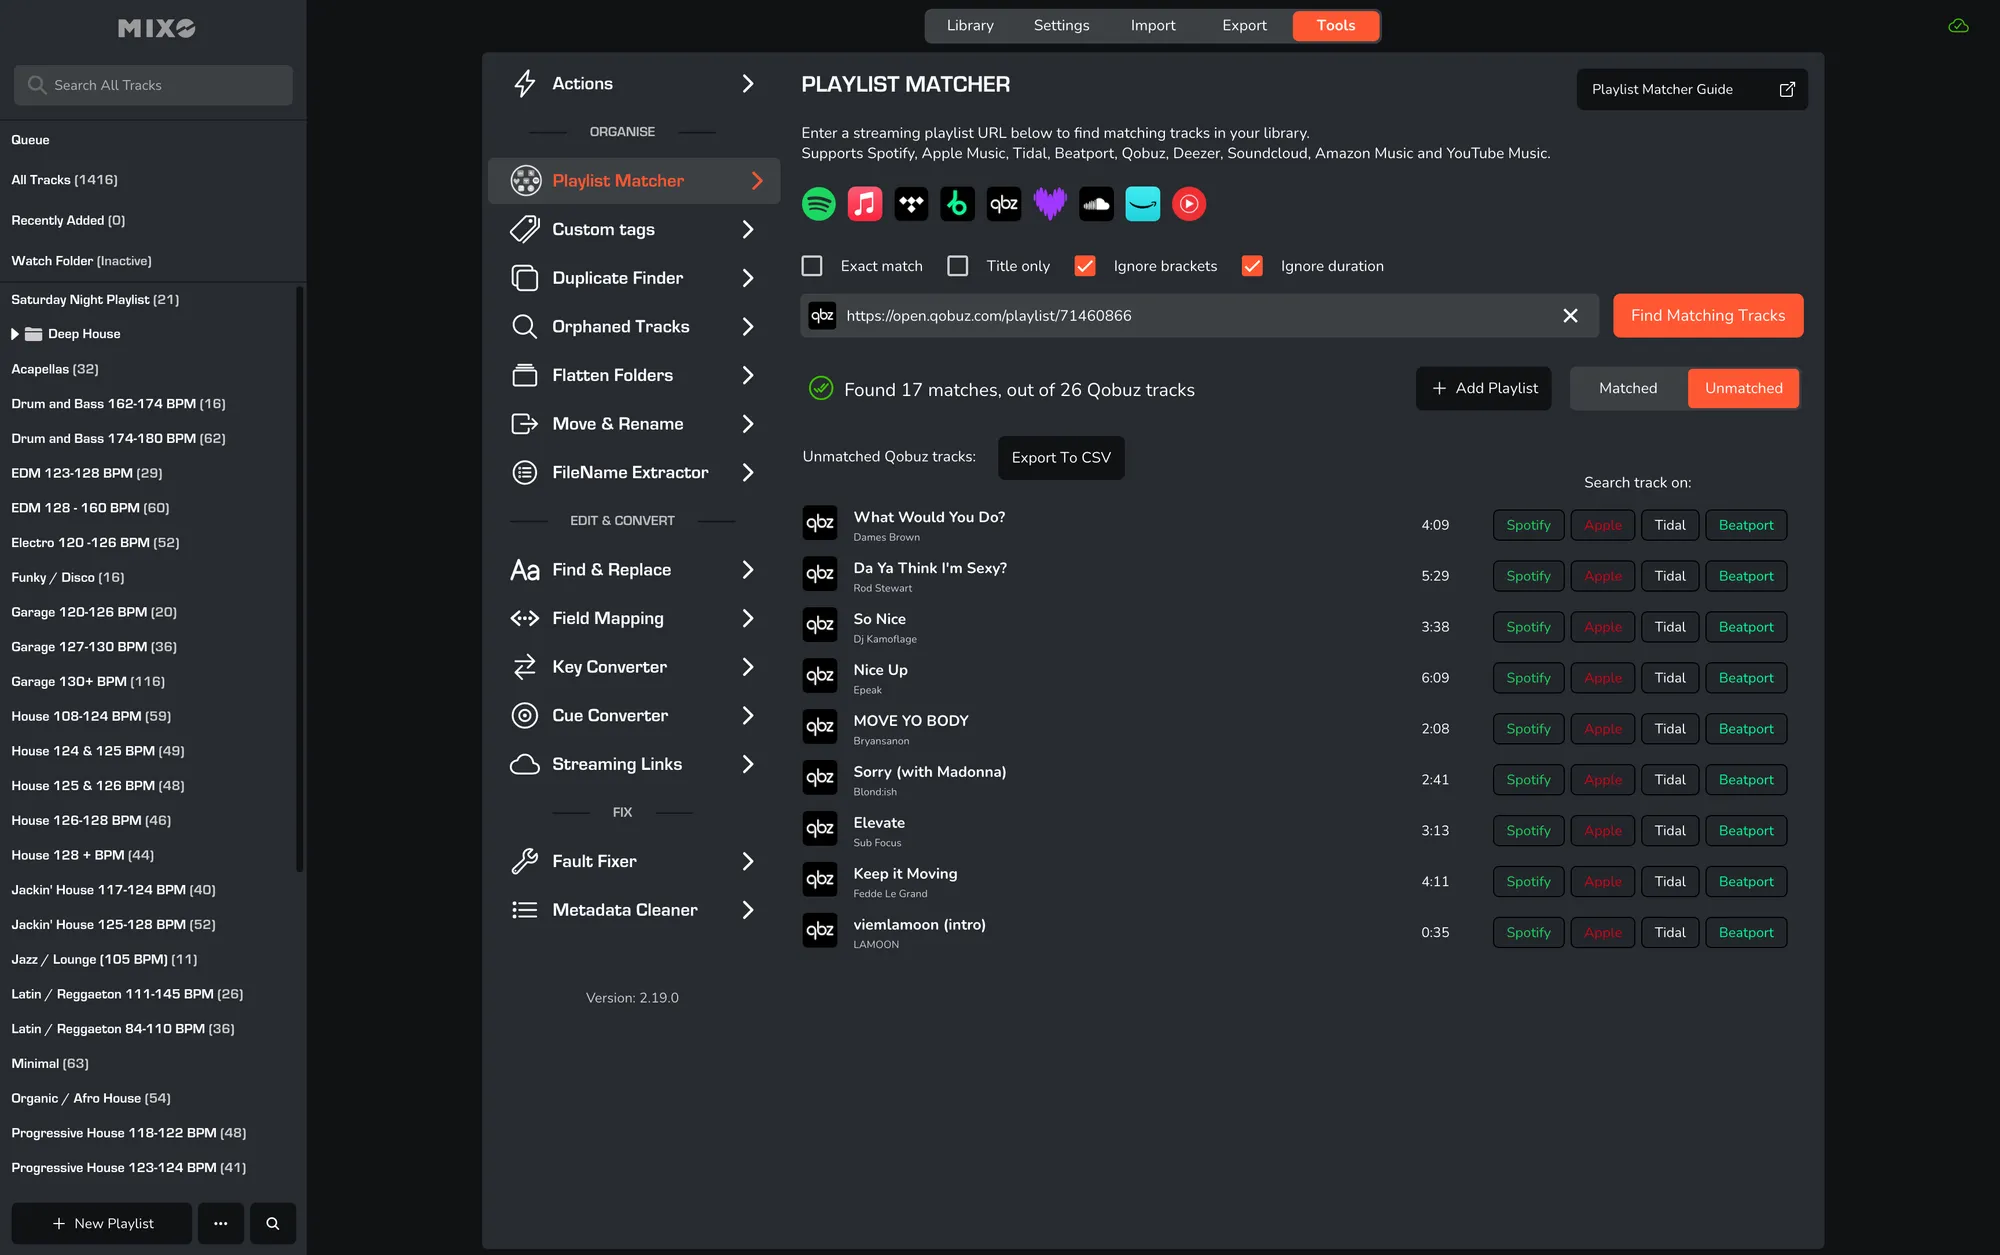Expand the Deep House folder triangle

[15, 334]
